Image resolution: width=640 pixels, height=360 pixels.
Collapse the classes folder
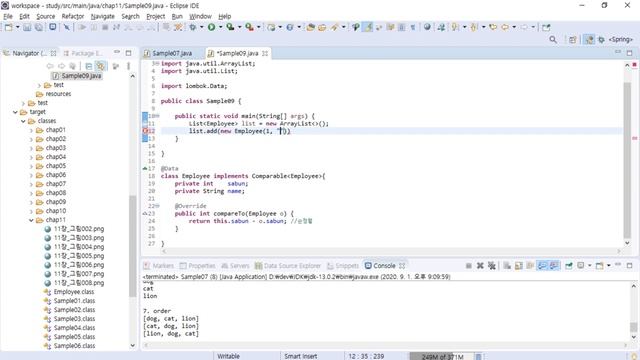(x=24, y=121)
